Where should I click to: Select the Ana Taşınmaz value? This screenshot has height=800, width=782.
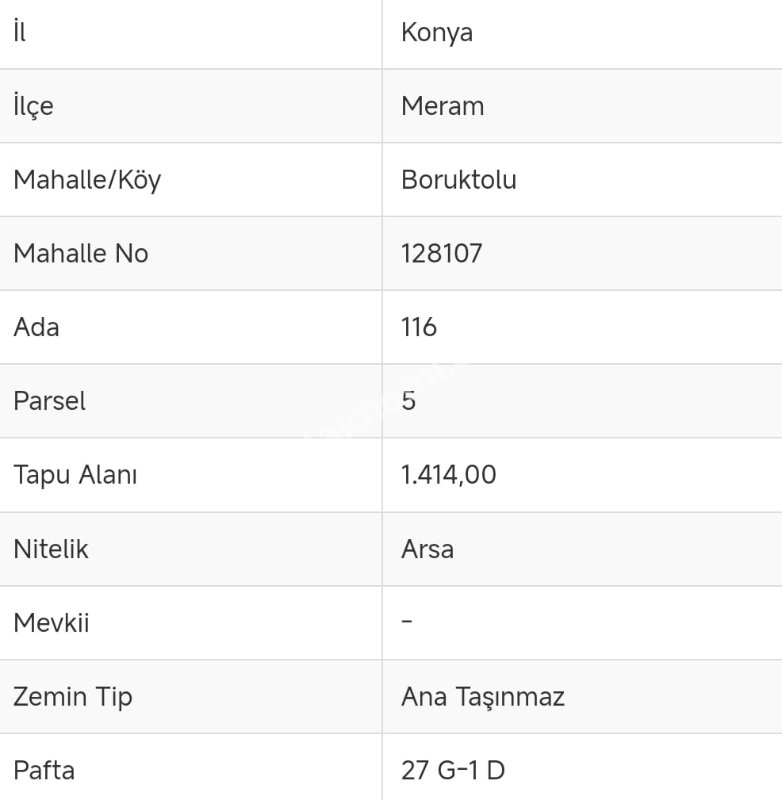(483, 697)
